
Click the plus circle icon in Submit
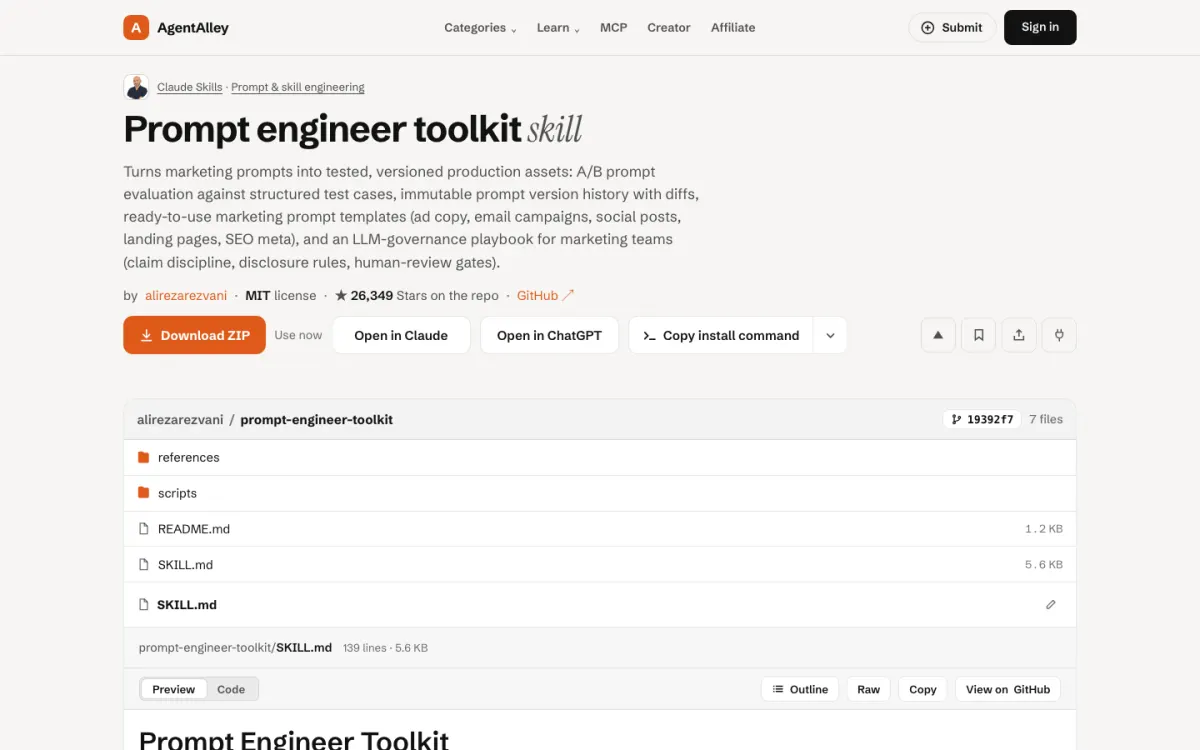click(928, 28)
